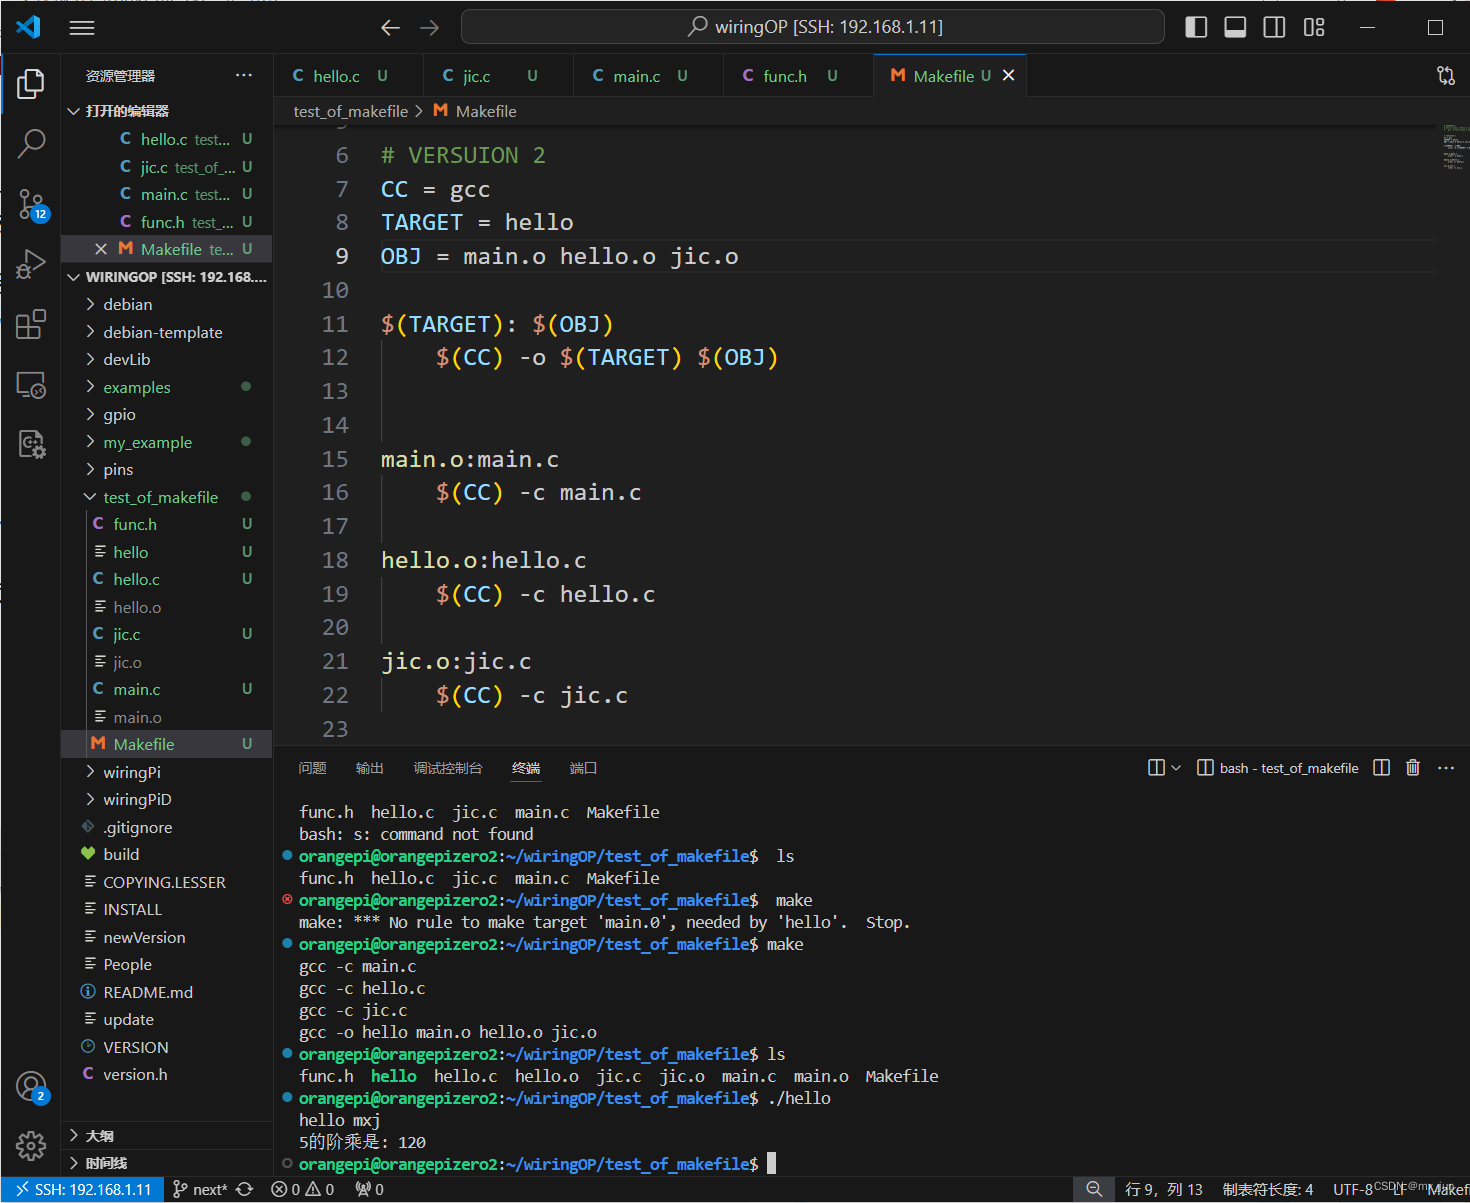Open version.h in explorer tree

166,1074
